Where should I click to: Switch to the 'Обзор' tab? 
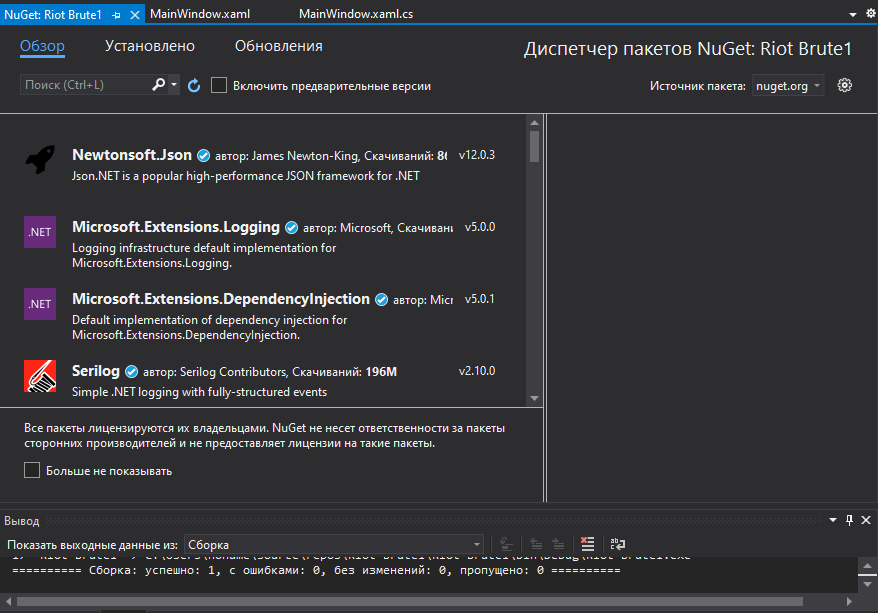pos(43,46)
